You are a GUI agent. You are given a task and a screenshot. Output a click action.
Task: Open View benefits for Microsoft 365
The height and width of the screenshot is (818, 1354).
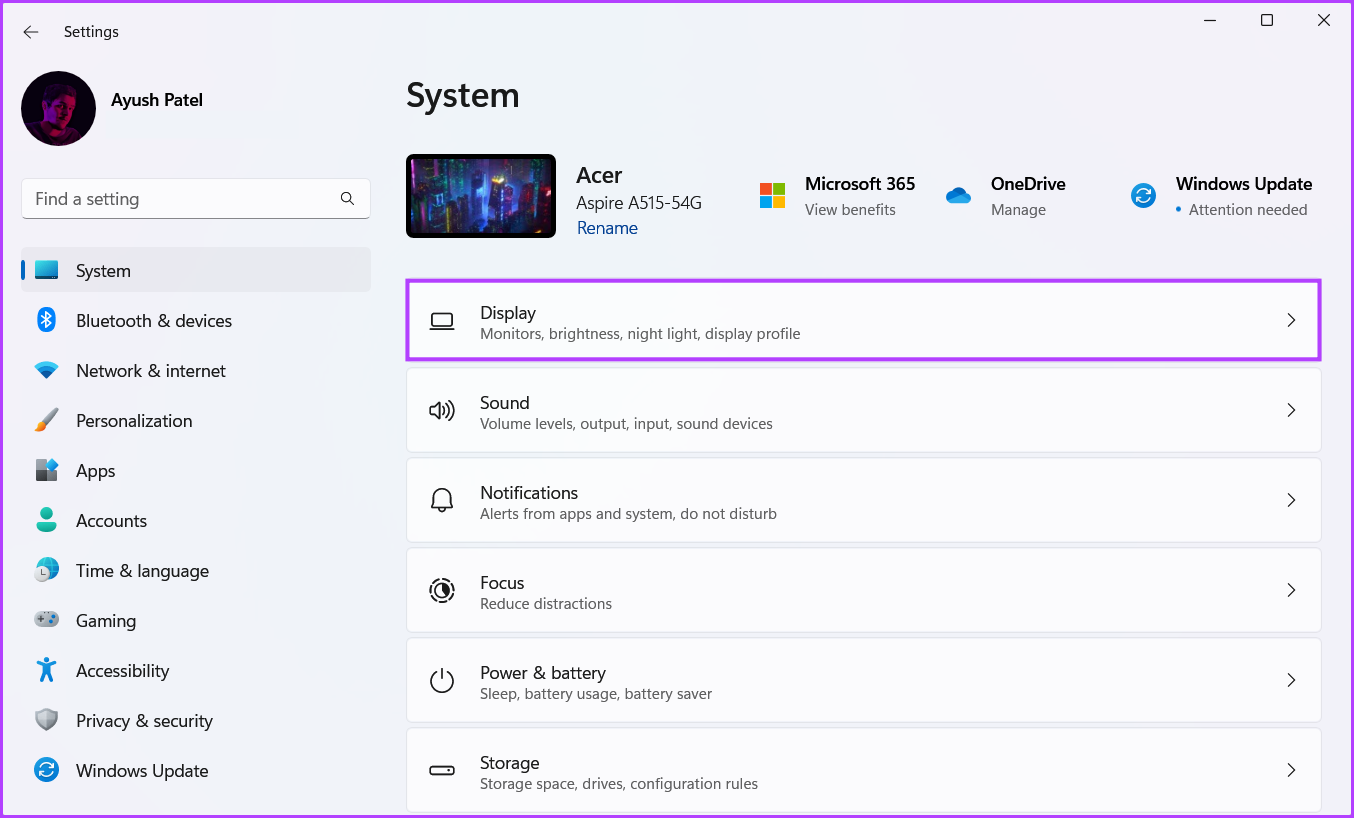849,209
